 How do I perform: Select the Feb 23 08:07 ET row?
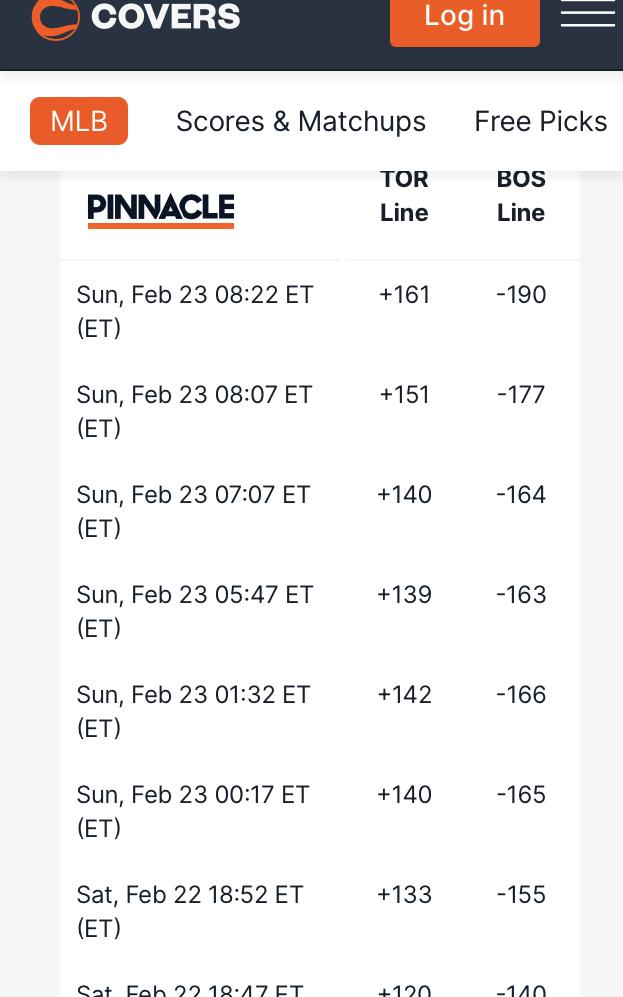320,411
